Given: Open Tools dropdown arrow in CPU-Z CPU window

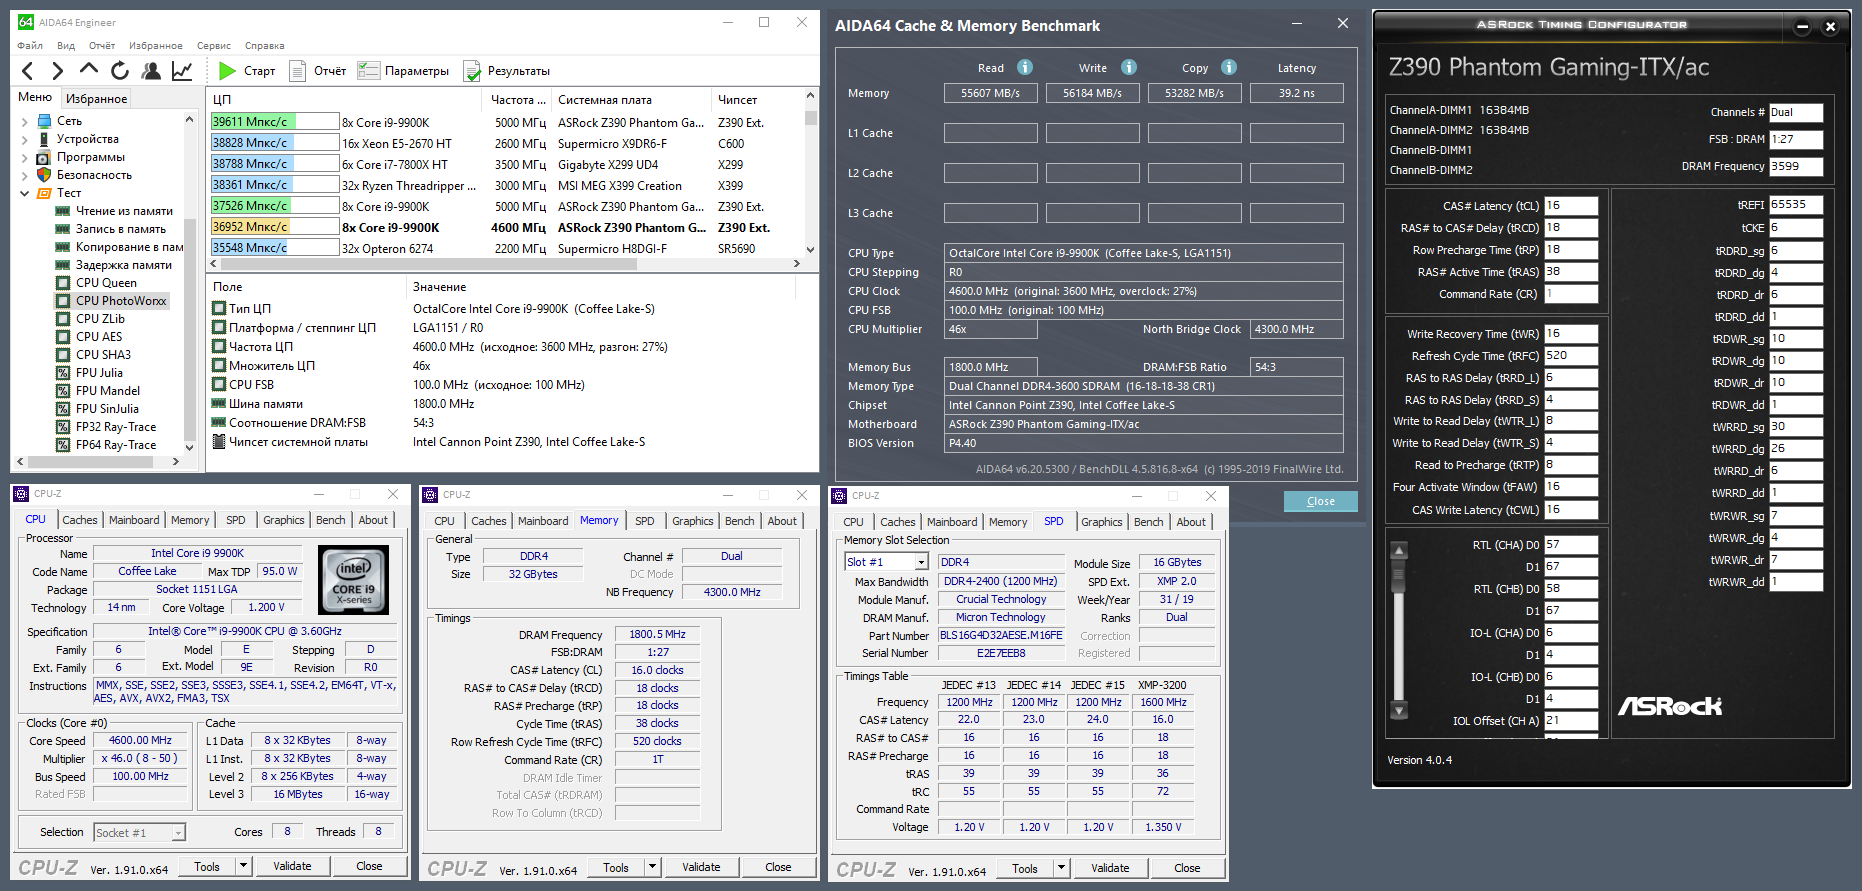Looking at the screenshot, I should (243, 866).
